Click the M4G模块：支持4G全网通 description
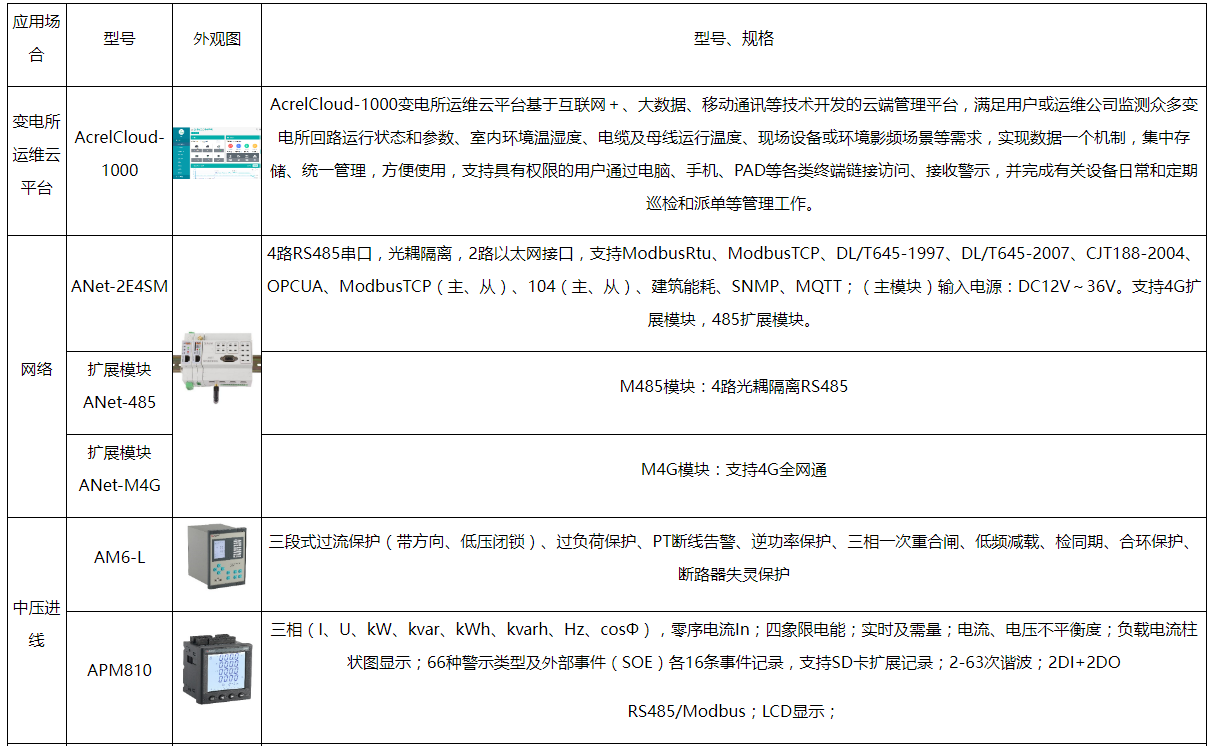 733,469
